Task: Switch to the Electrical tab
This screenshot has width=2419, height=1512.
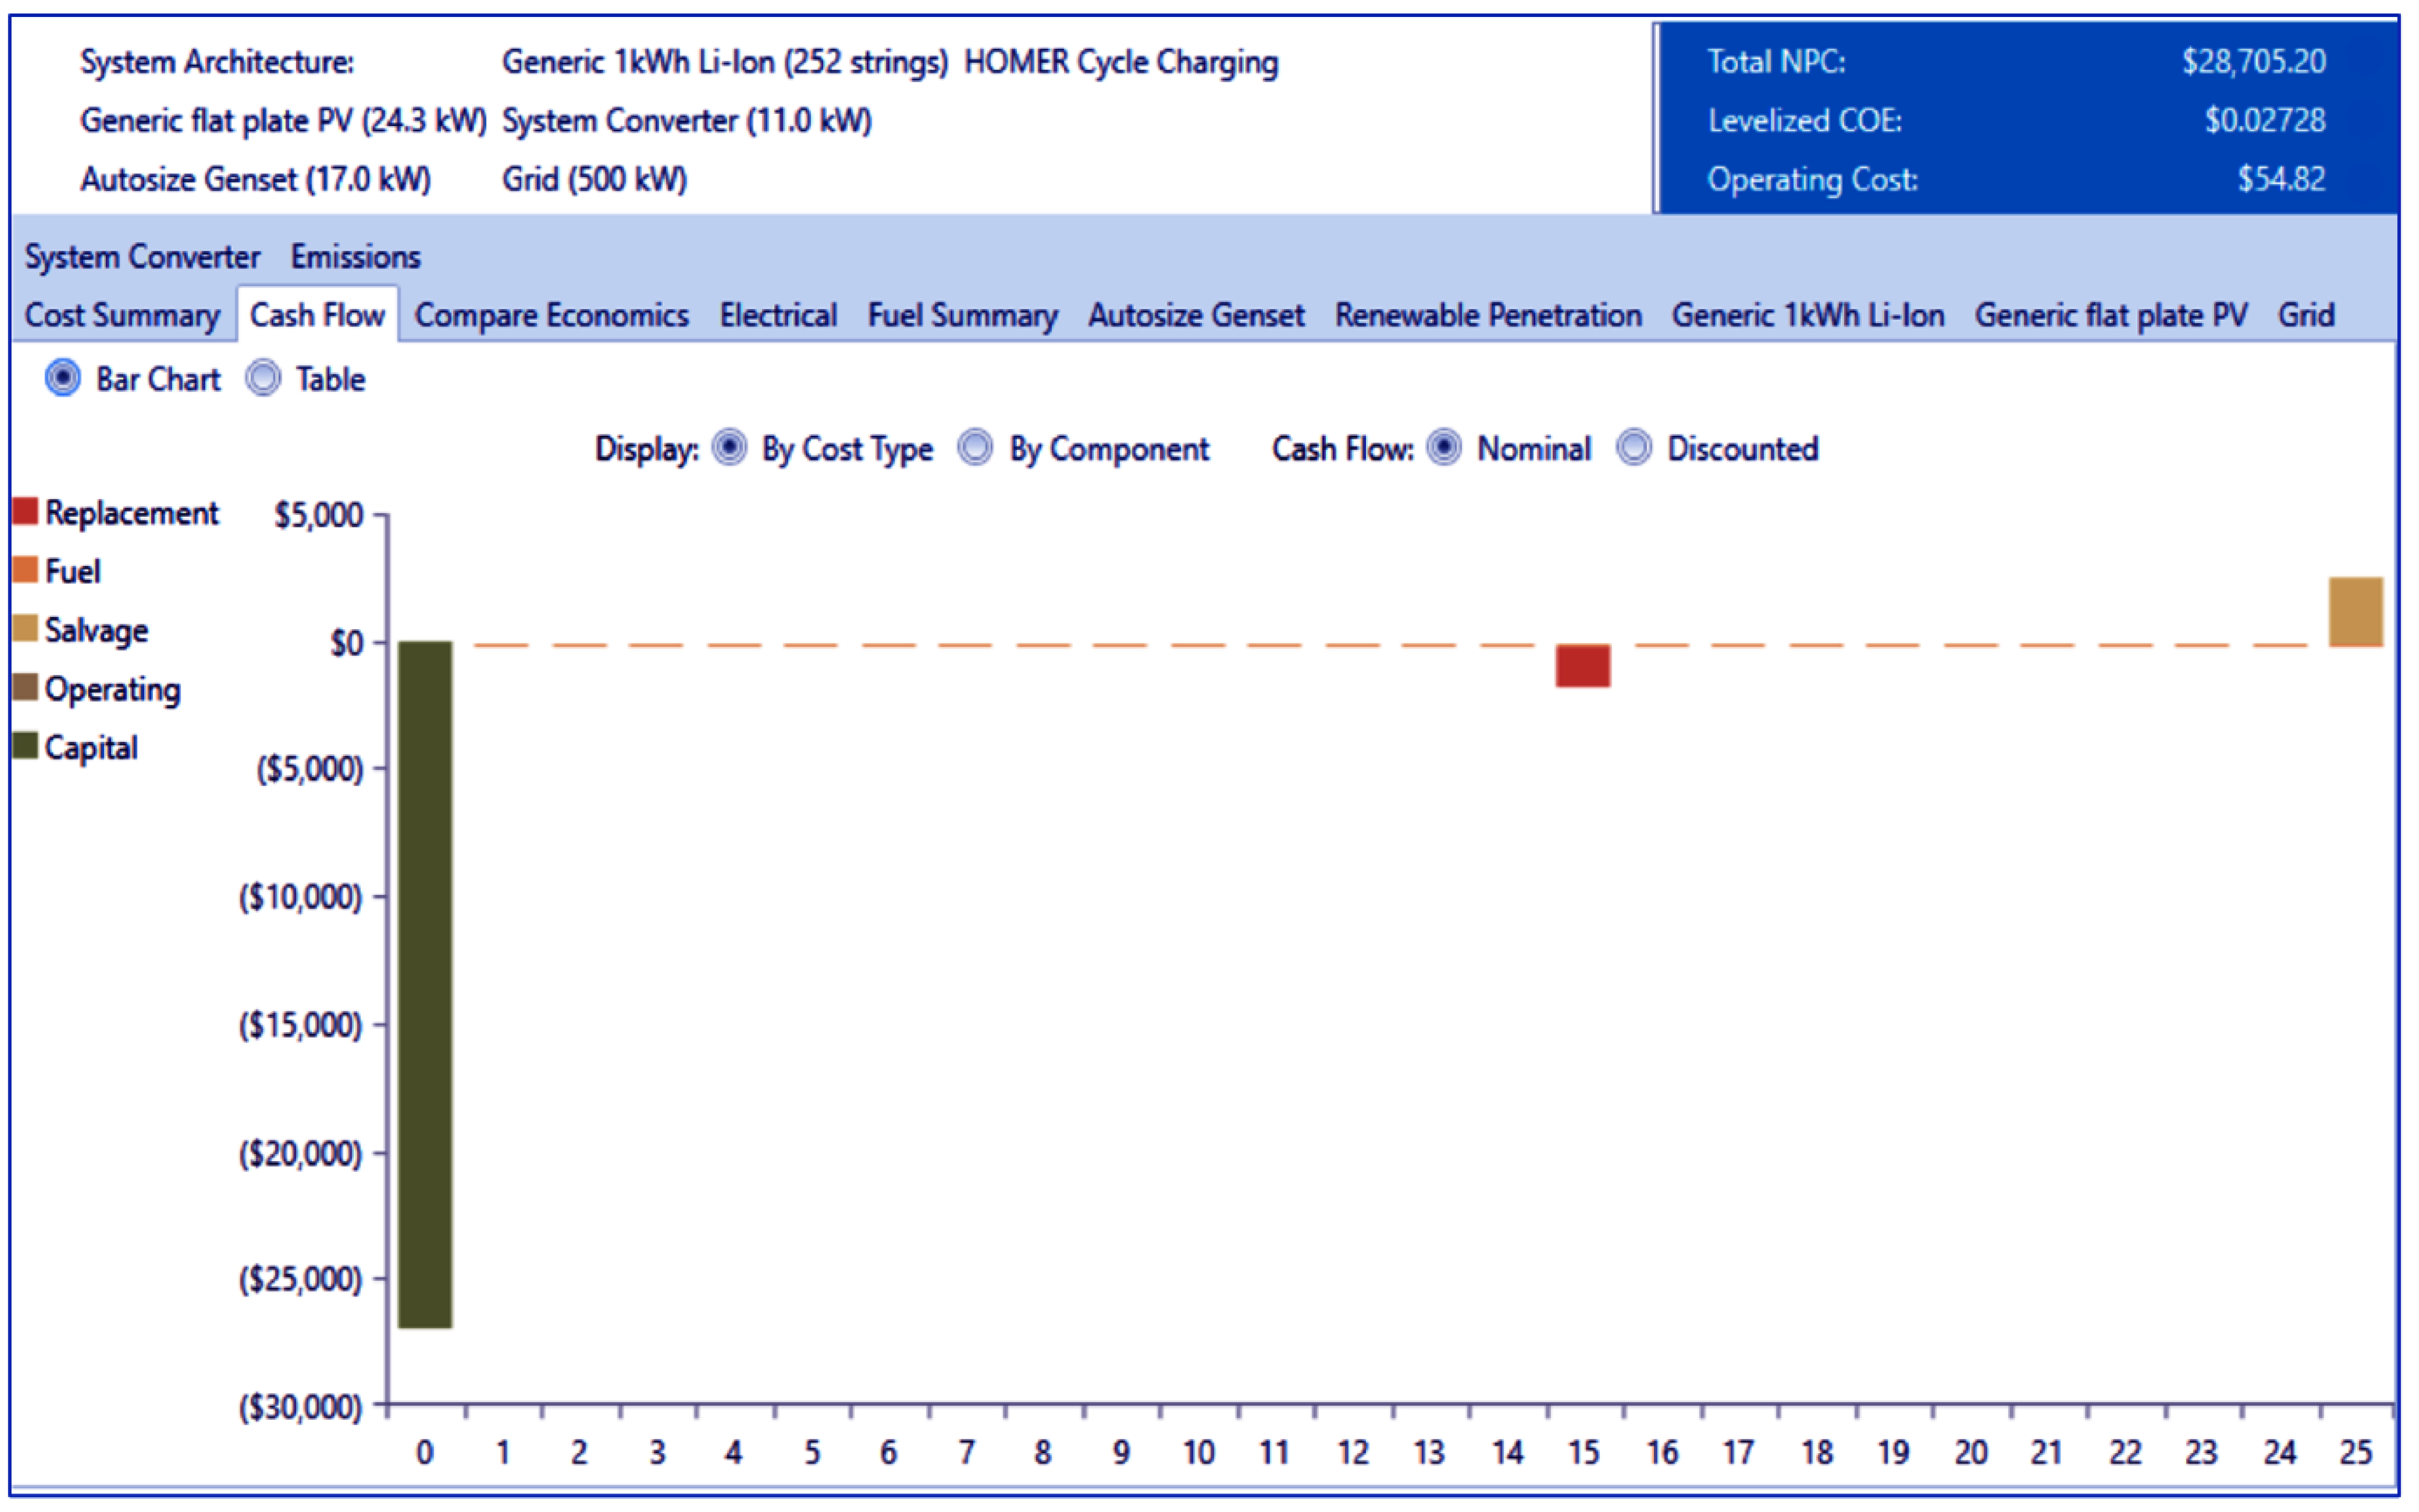Action: click(x=778, y=316)
